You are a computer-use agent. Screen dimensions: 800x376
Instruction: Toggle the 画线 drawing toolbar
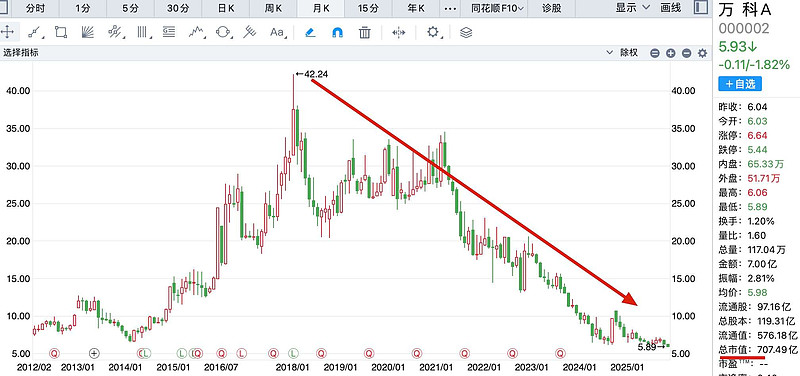pyautogui.click(x=670, y=7)
